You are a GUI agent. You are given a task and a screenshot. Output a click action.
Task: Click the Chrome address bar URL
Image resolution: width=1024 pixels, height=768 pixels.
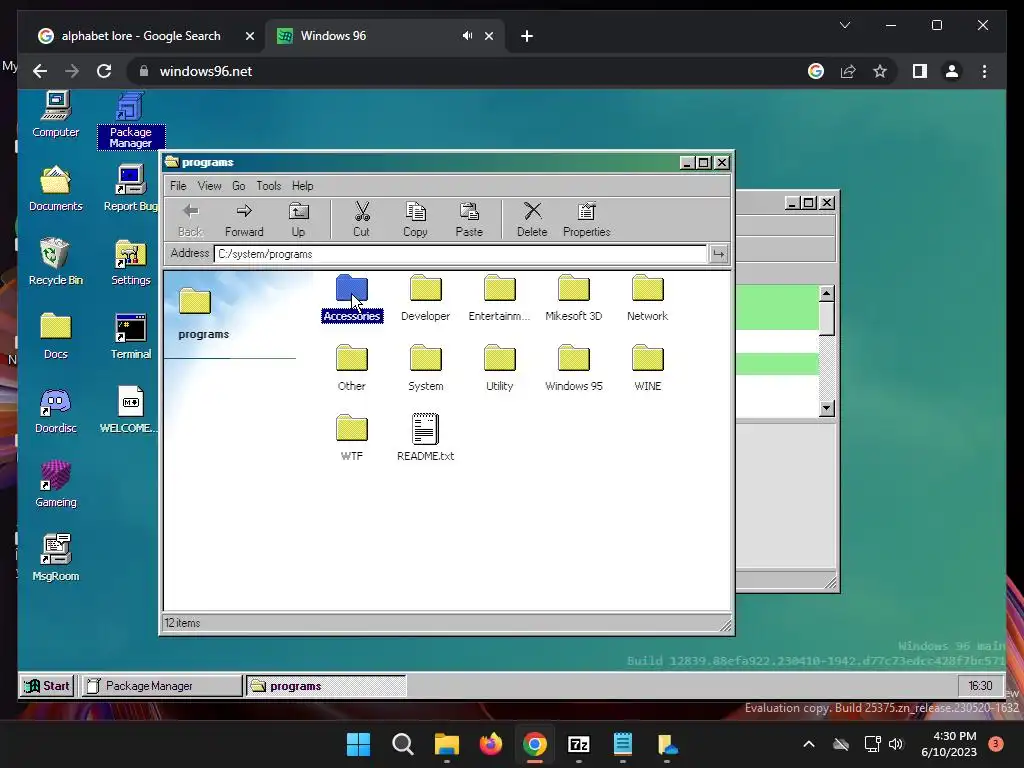click(x=206, y=71)
